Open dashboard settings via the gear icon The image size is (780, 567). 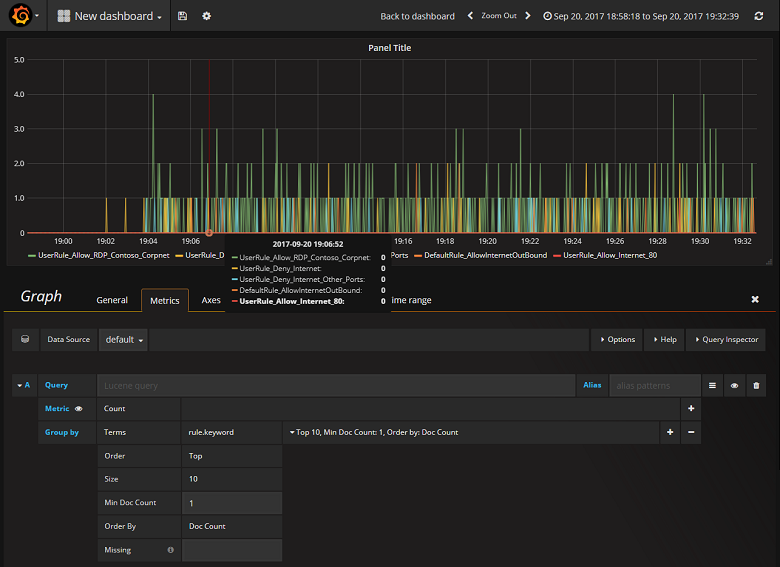(207, 16)
